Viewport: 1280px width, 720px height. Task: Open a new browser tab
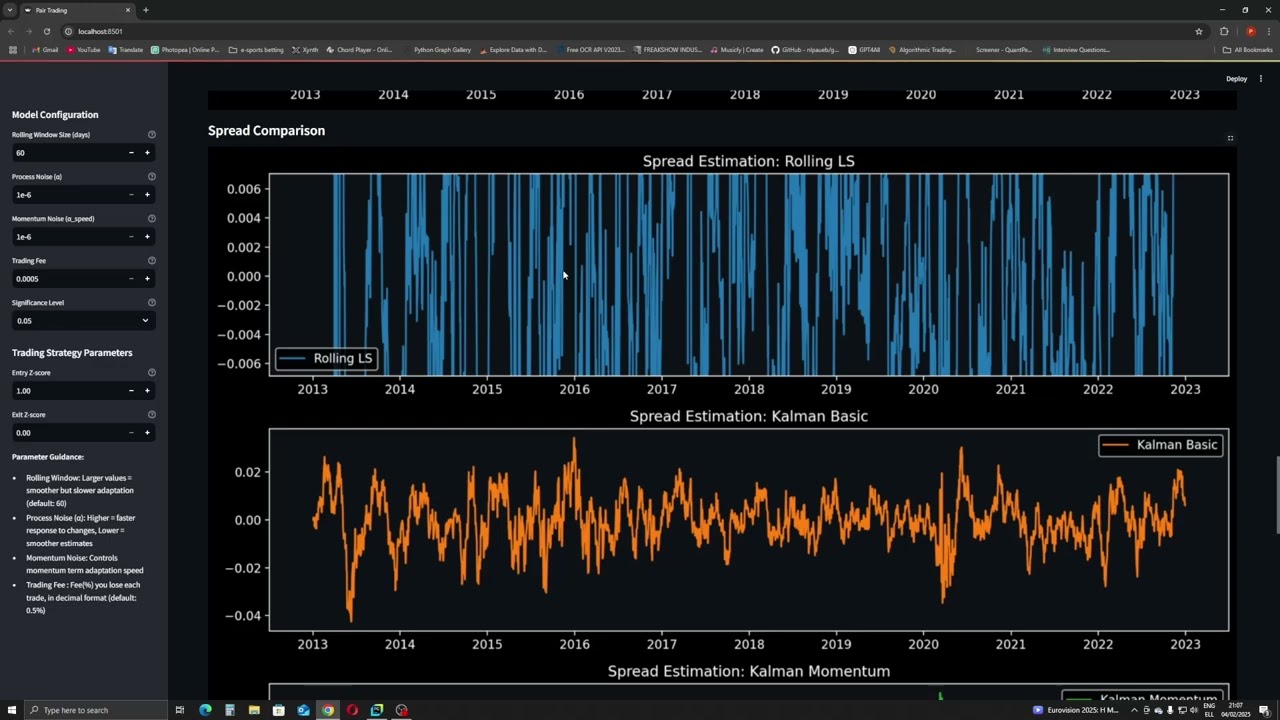[x=146, y=10]
